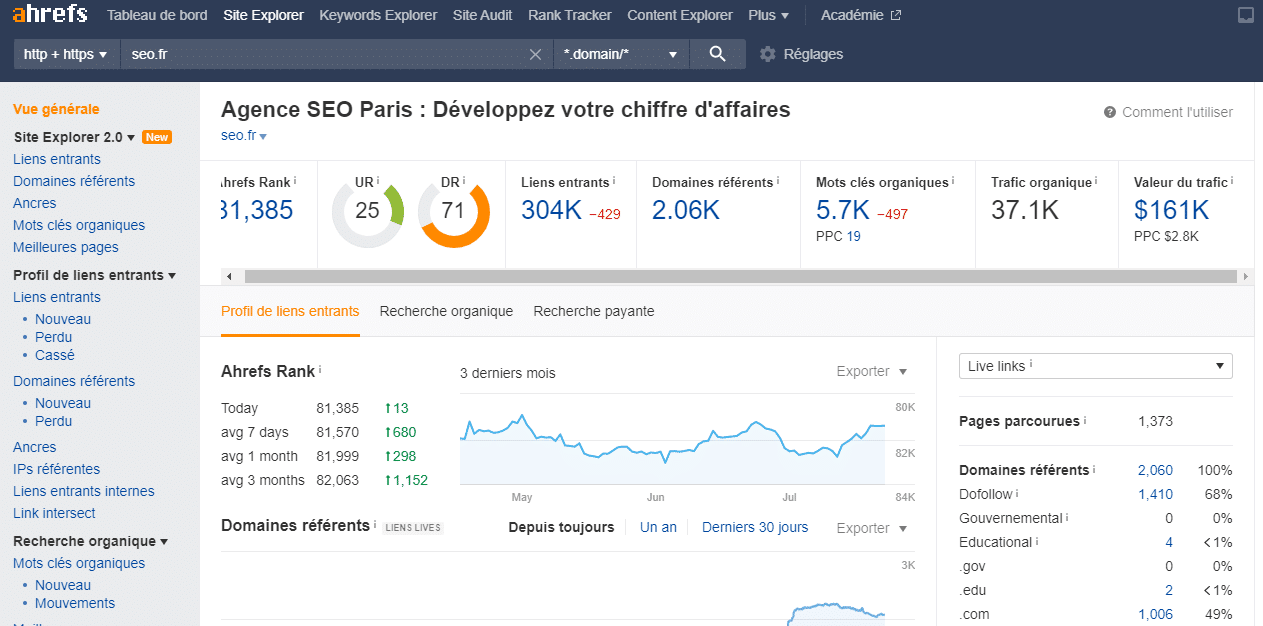Expand the Plus menu in top navigation
This screenshot has width=1263, height=626.
click(x=768, y=15)
